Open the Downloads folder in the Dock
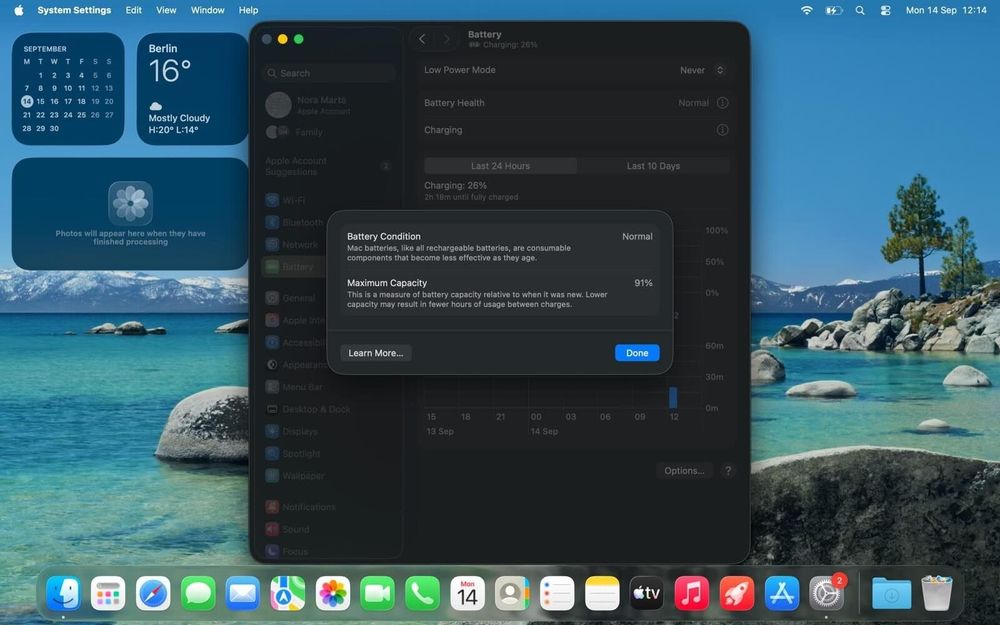 click(892, 593)
